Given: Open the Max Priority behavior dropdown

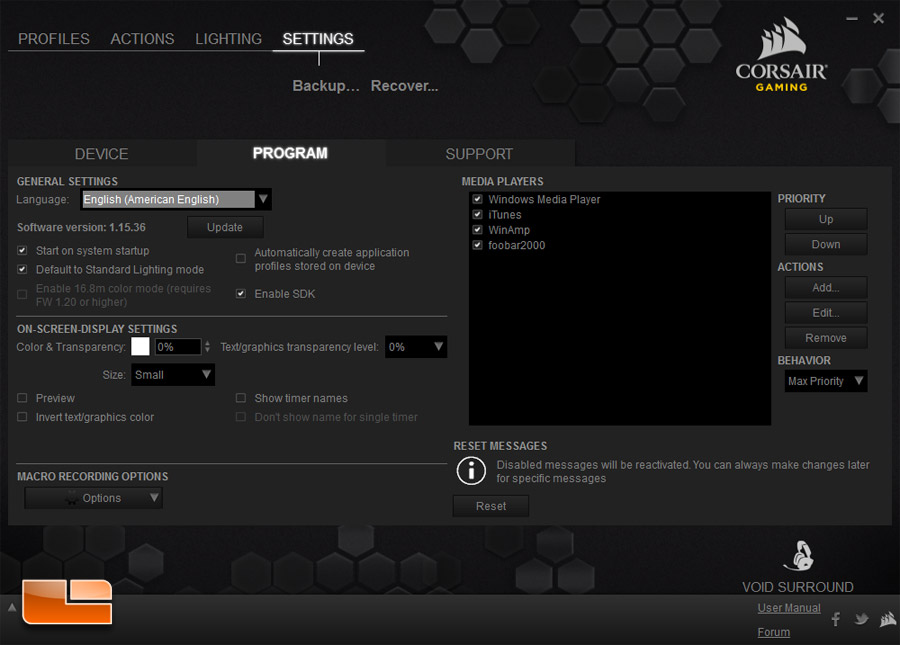Looking at the screenshot, I should click(x=825, y=381).
